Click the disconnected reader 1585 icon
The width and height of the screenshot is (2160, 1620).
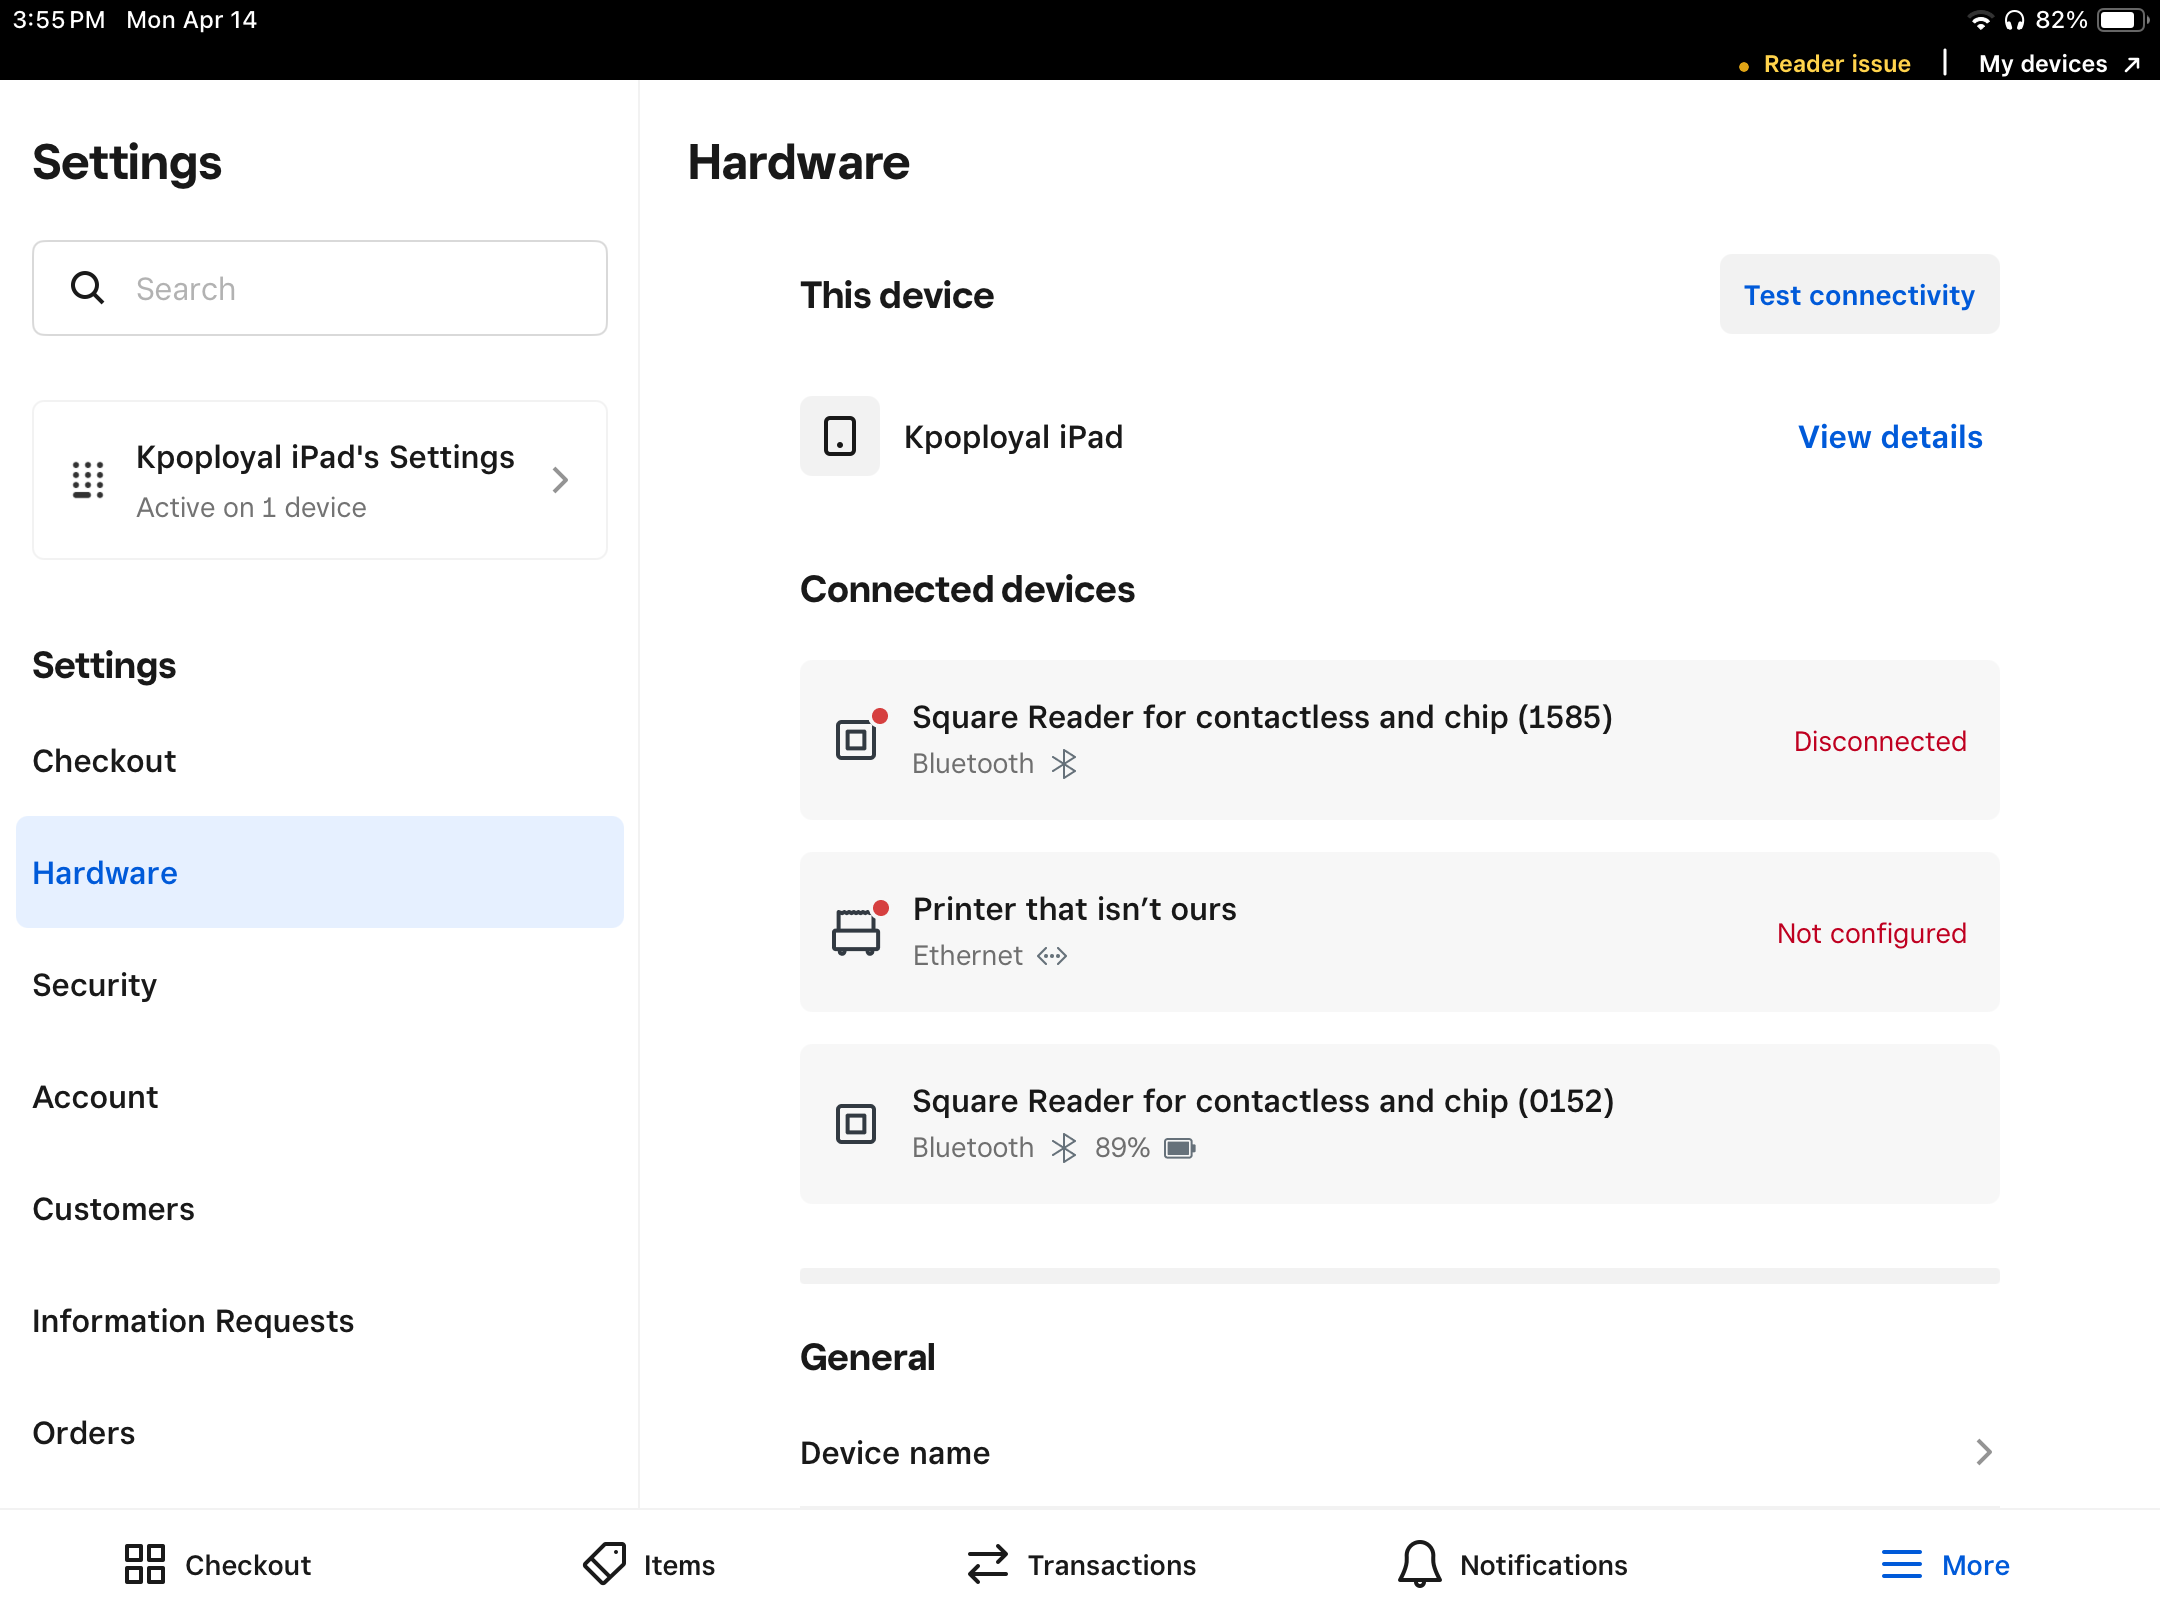tap(856, 740)
